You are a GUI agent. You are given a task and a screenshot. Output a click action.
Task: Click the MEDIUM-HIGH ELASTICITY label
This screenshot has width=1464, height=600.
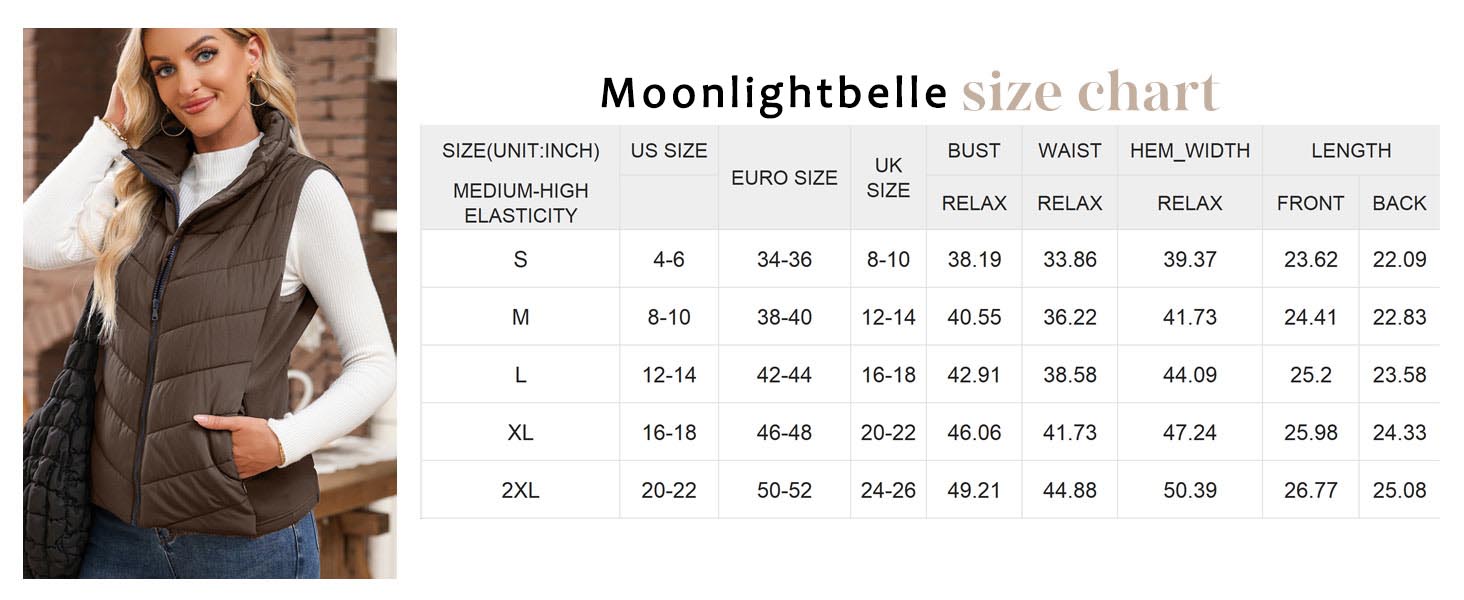[520, 203]
